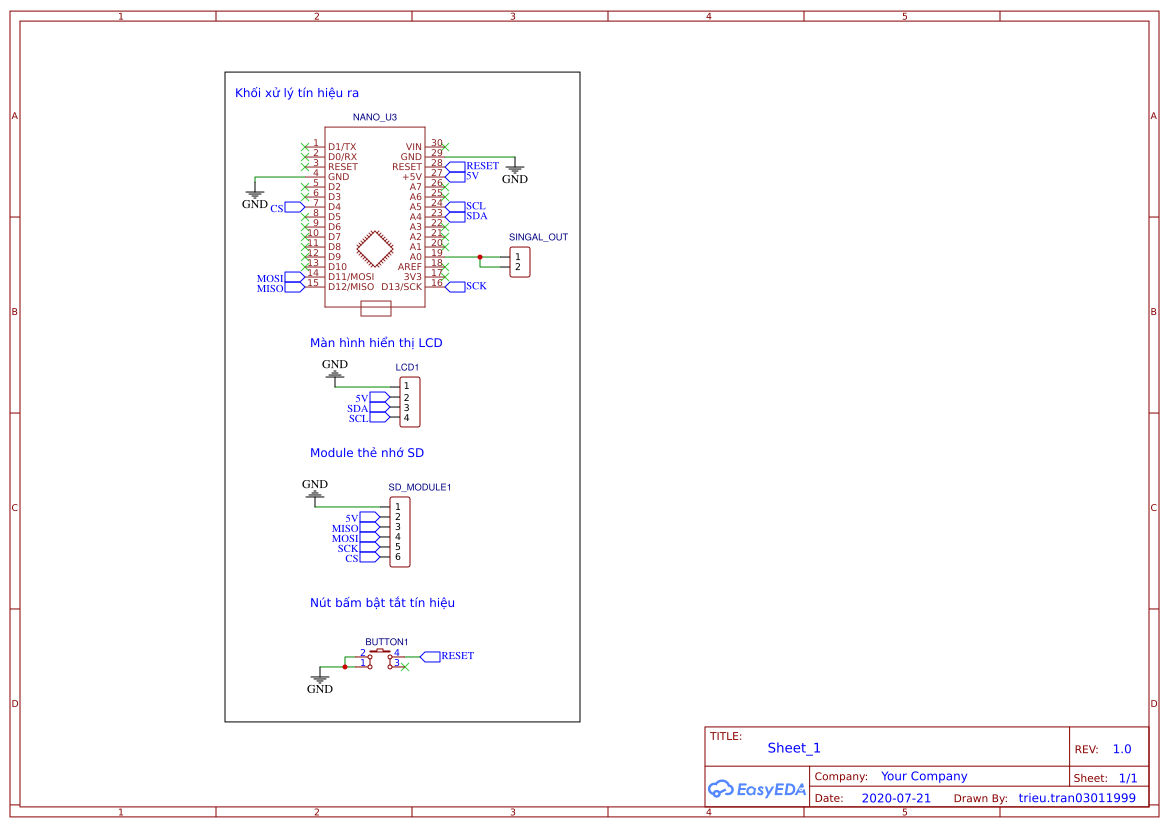Select the SINGAL_OUT two-pin connector
1169x827 pixels.
pyautogui.click(x=519, y=262)
